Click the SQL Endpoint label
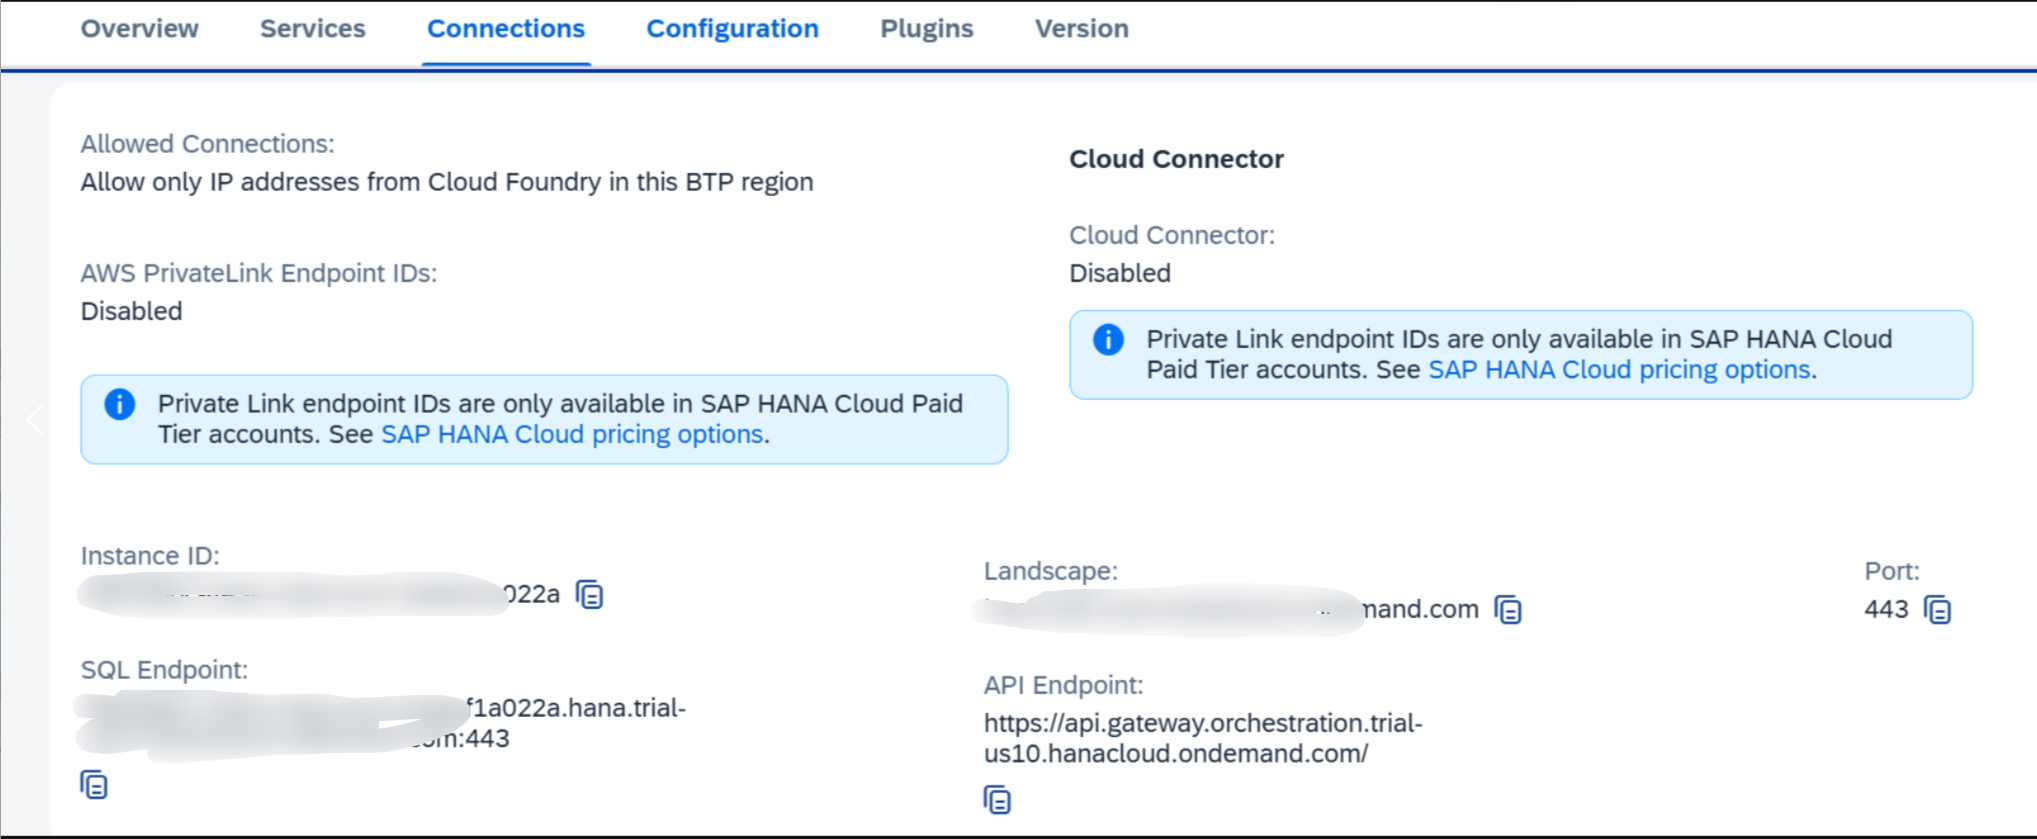 click(164, 670)
